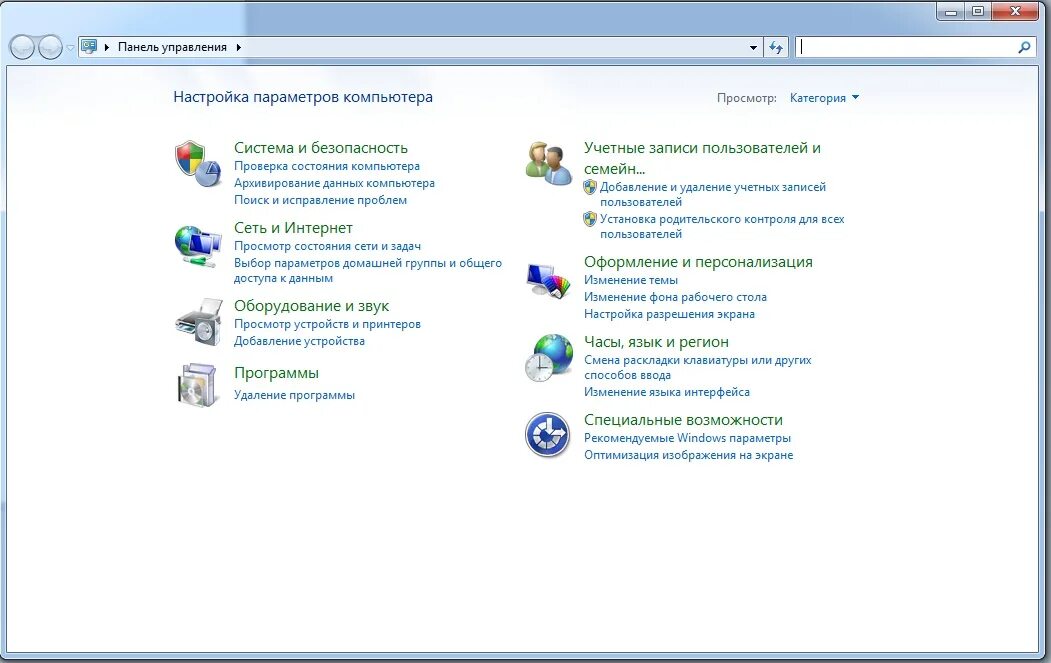This screenshot has height=663, width=1051.
Task: Click the Forward navigation arrow button
Action: pyautogui.click(x=50, y=47)
